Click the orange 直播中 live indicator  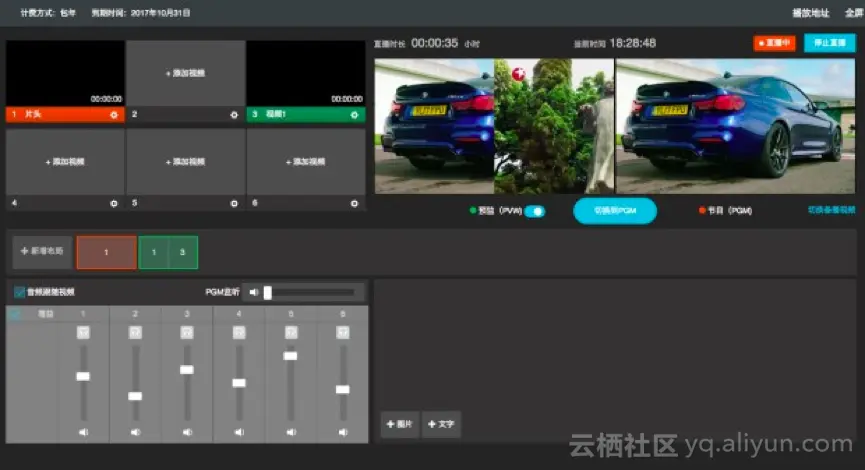click(x=775, y=43)
